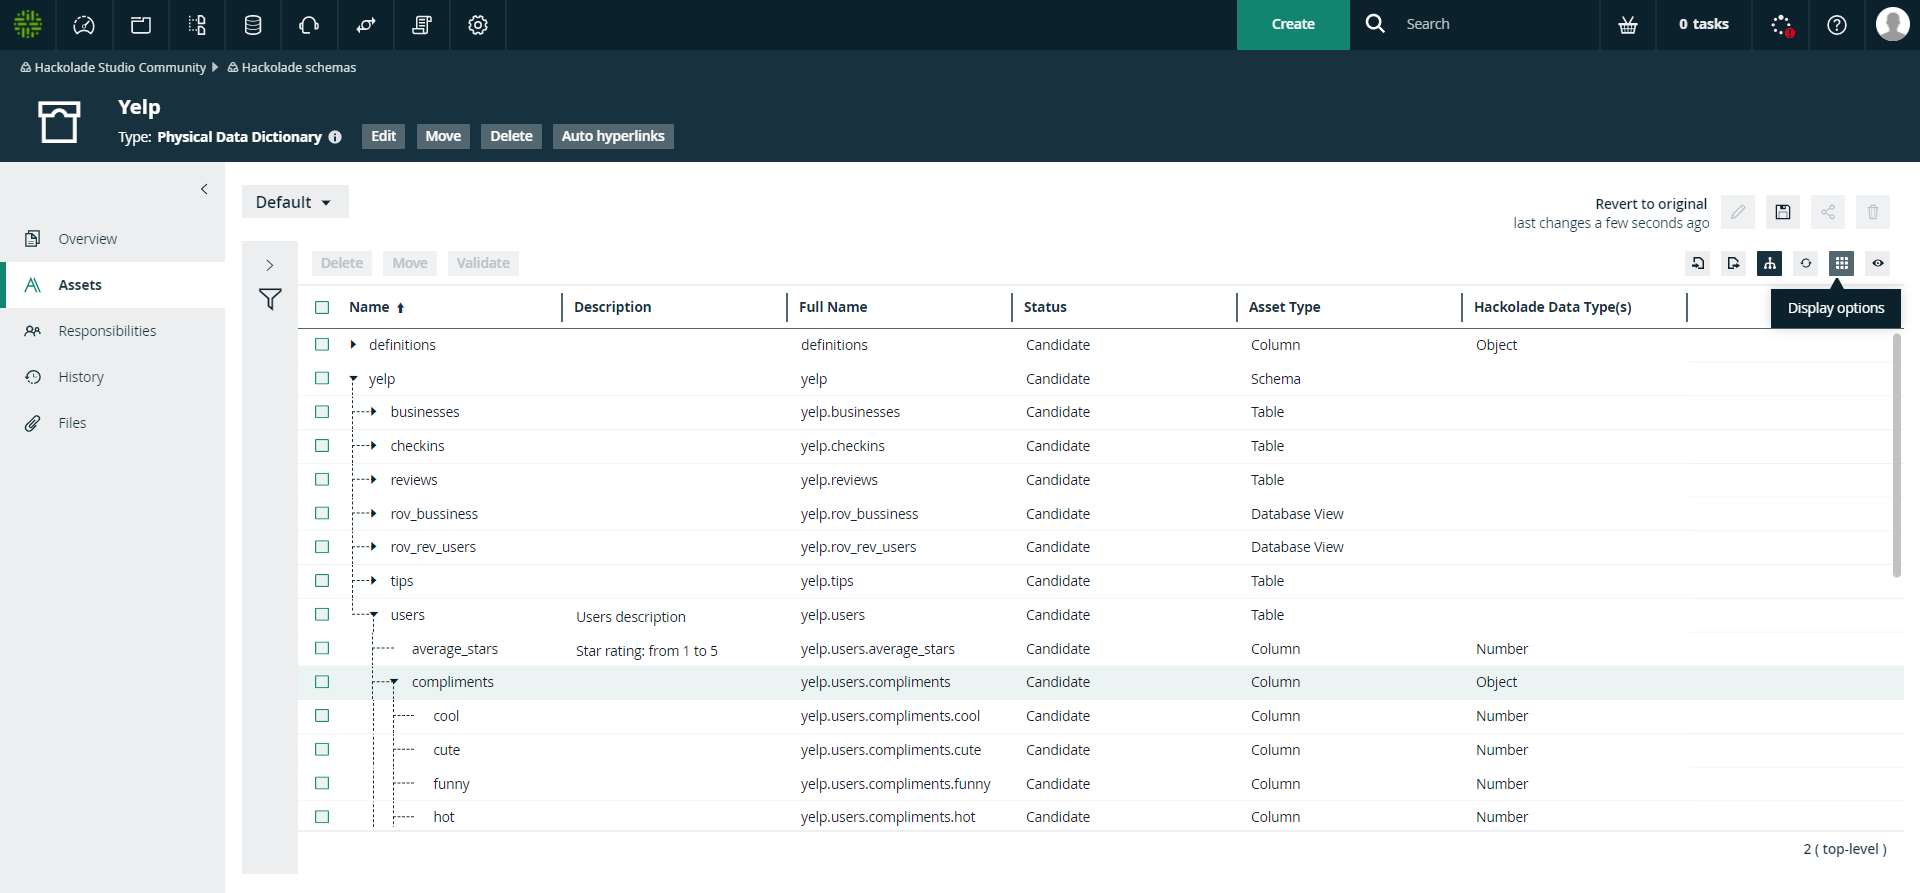Image resolution: width=1920 pixels, height=893 pixels.
Task: Check the box for the yelp schema row
Action: coord(322,378)
